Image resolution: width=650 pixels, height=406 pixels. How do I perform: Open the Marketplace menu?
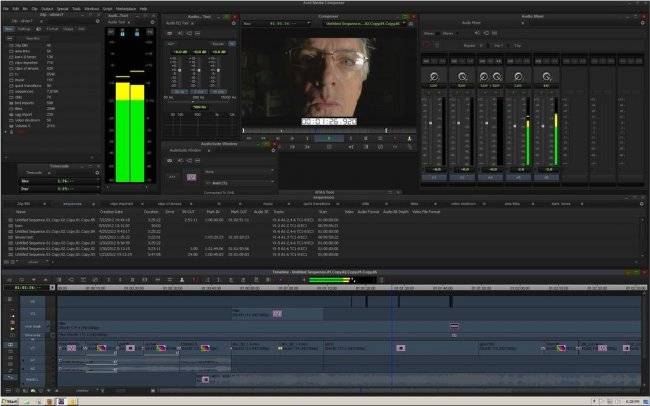(125, 9)
